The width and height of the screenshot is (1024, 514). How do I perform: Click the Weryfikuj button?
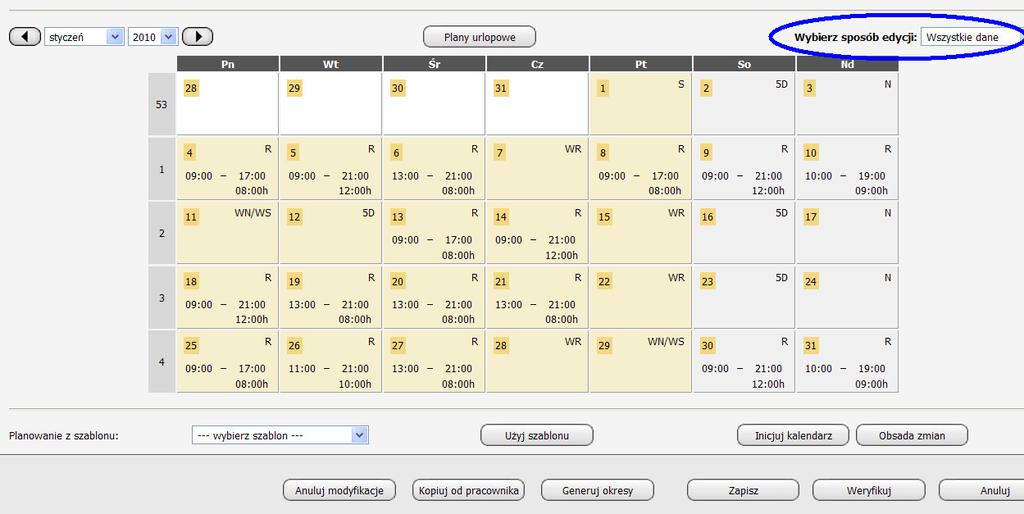(869, 490)
